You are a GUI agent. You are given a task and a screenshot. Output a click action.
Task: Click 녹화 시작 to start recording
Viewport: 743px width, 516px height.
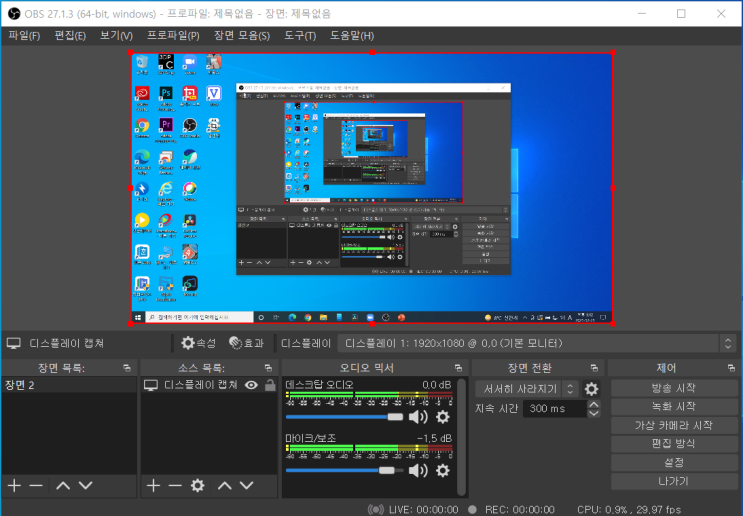[x=673, y=407]
